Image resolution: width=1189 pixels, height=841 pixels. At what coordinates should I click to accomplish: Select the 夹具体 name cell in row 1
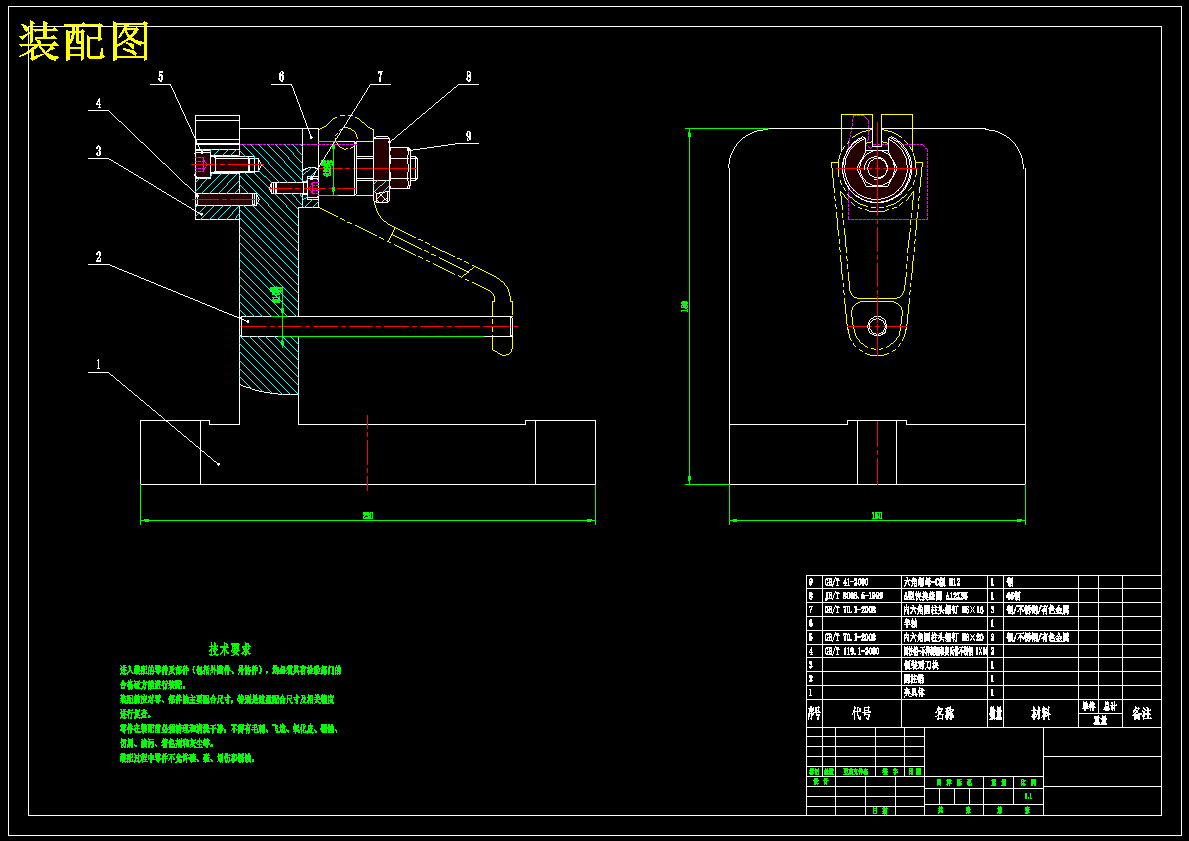coord(944,693)
